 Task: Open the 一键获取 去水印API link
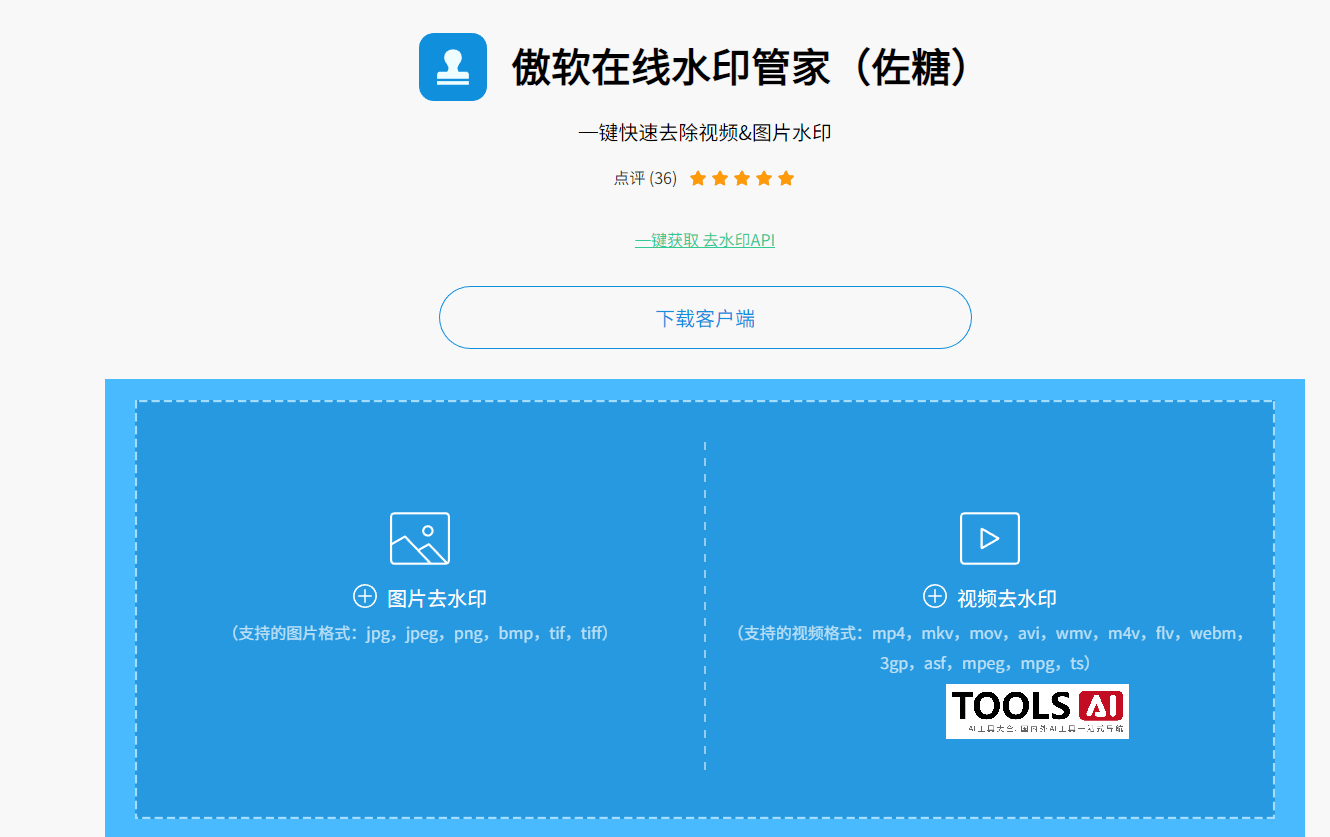pos(705,240)
